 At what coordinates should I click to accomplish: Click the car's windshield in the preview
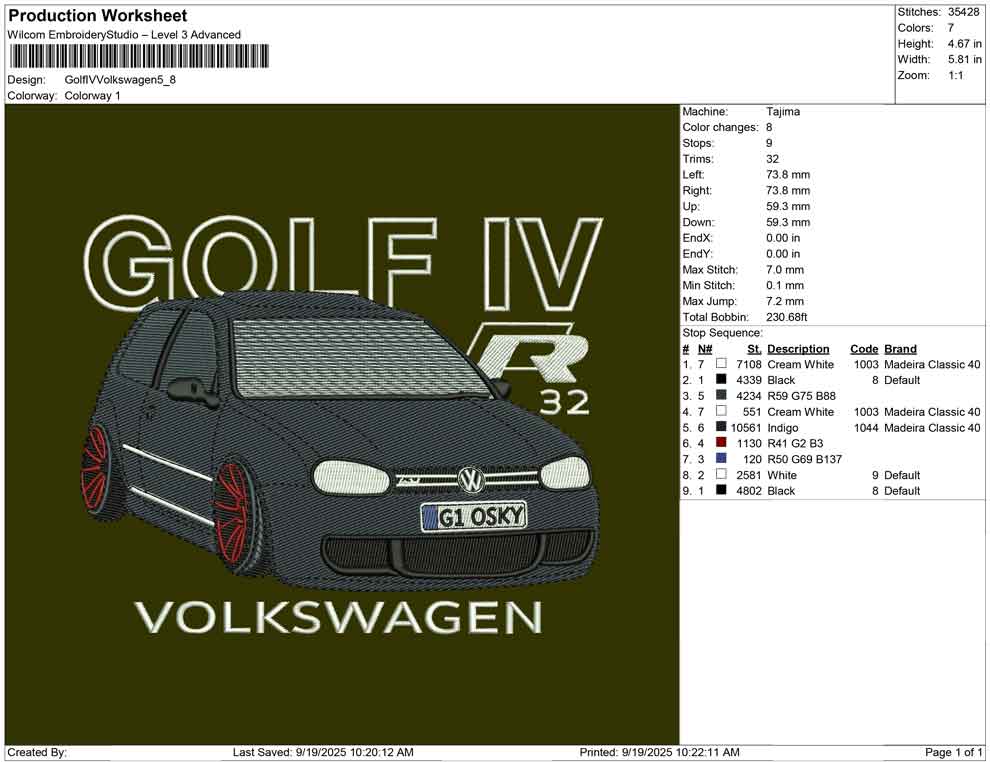[354, 359]
